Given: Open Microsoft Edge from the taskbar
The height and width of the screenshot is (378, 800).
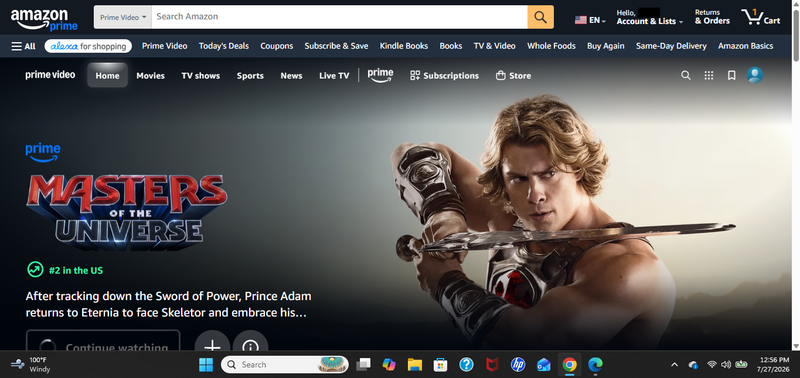Looking at the screenshot, I should tap(595, 364).
